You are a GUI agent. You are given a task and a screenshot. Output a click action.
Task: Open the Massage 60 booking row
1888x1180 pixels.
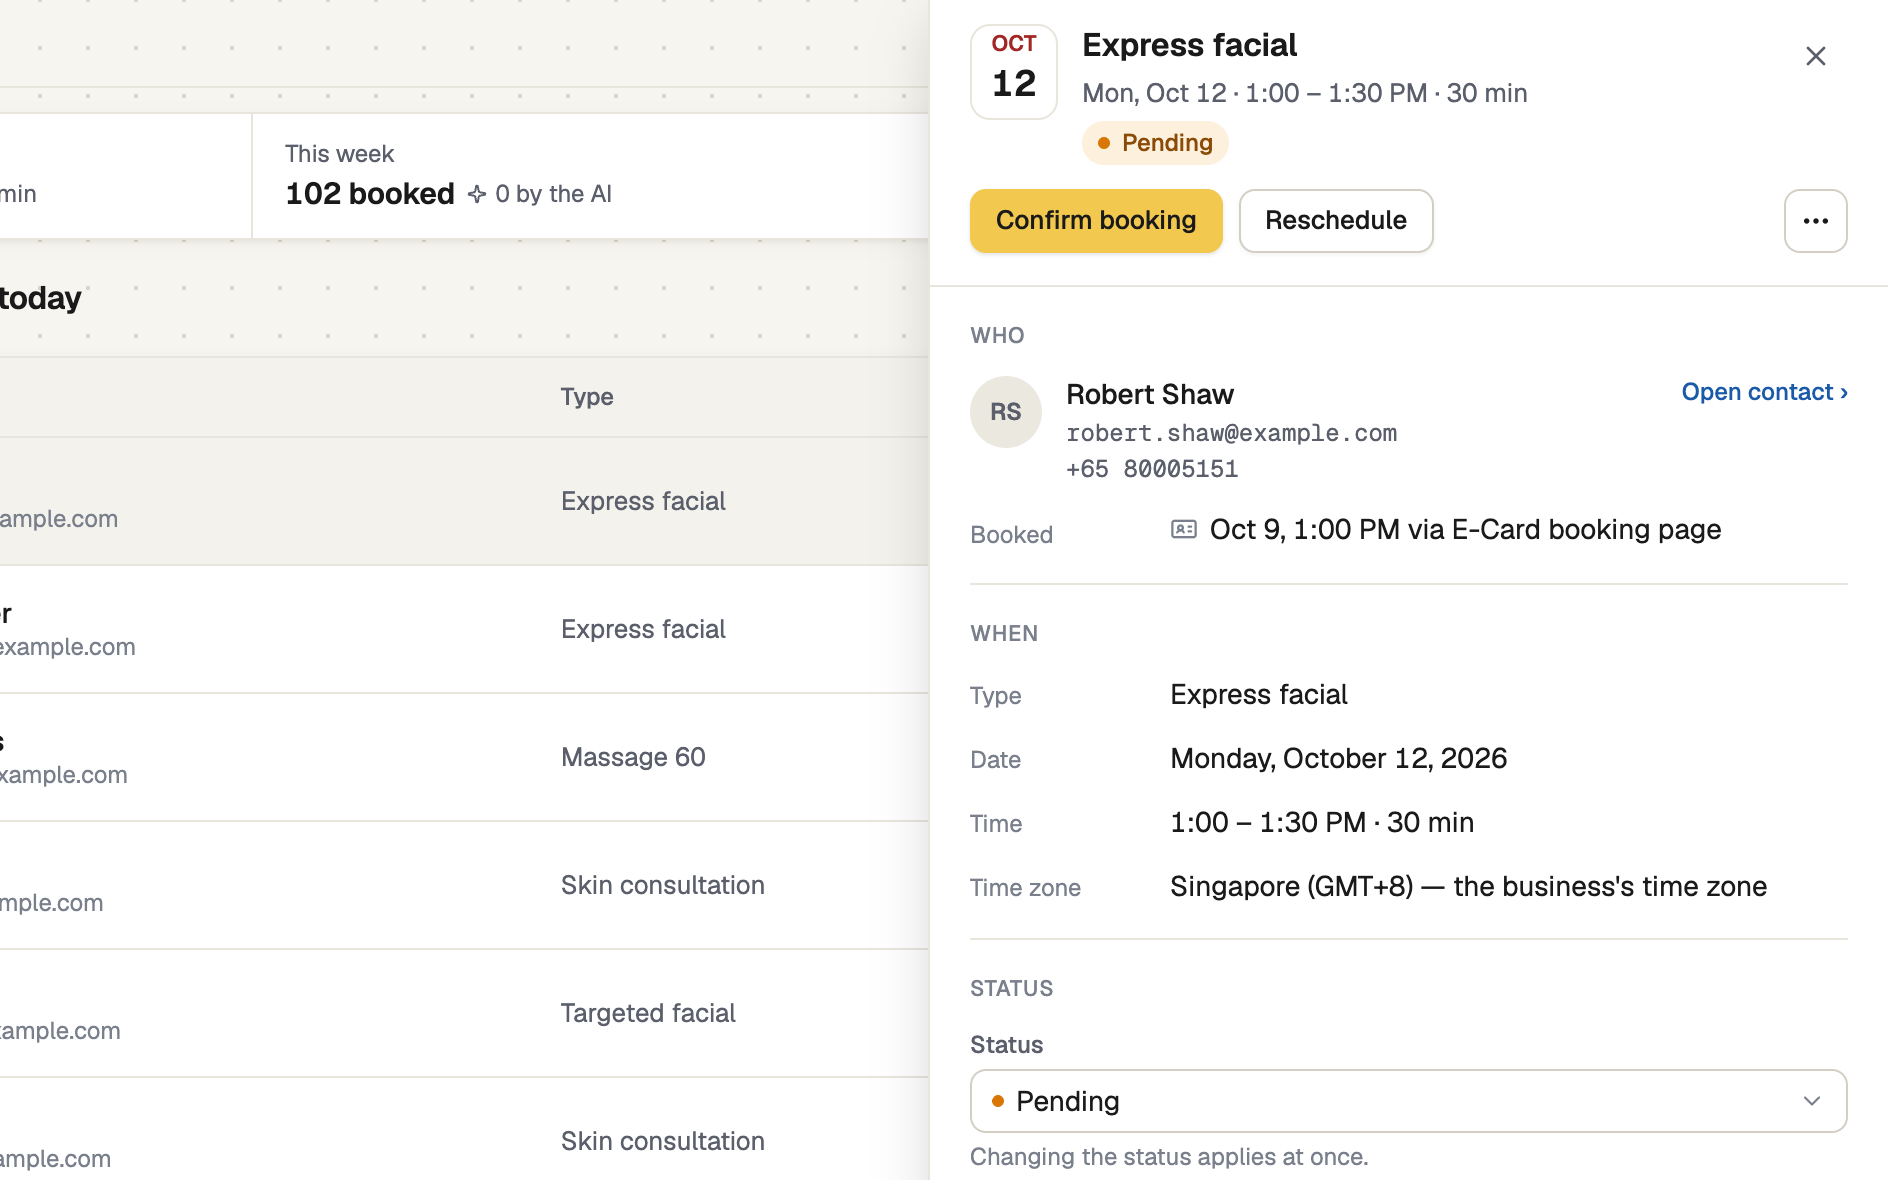click(464, 757)
